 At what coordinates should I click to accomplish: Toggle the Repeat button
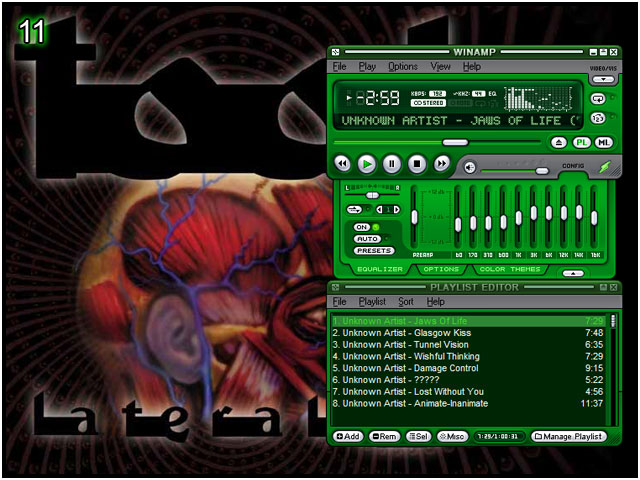coord(598,98)
